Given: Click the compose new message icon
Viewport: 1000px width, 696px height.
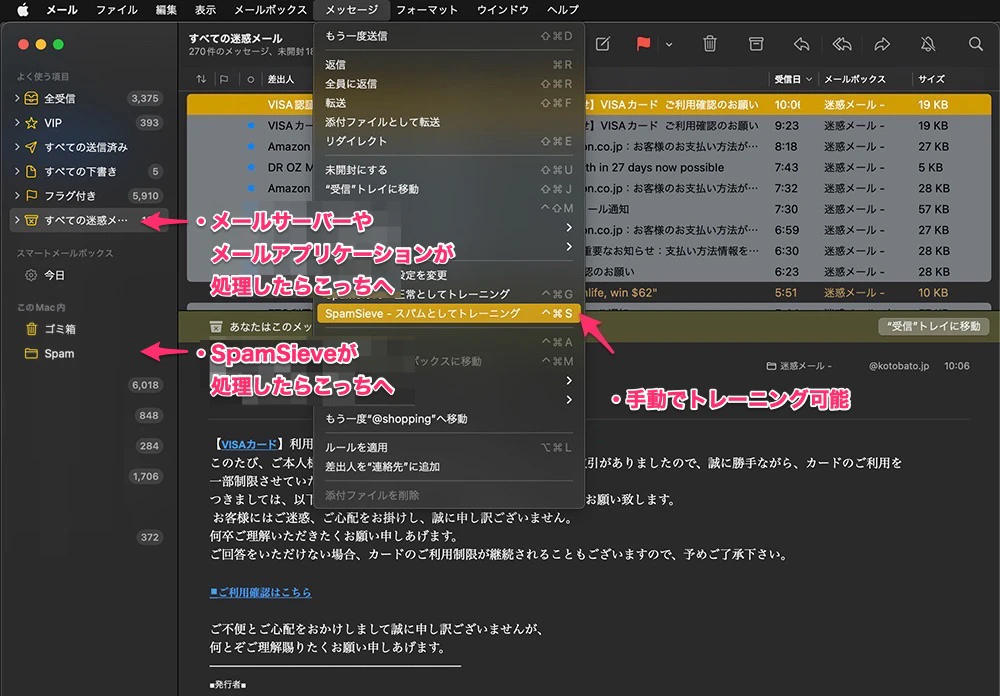Looking at the screenshot, I should tap(603, 44).
